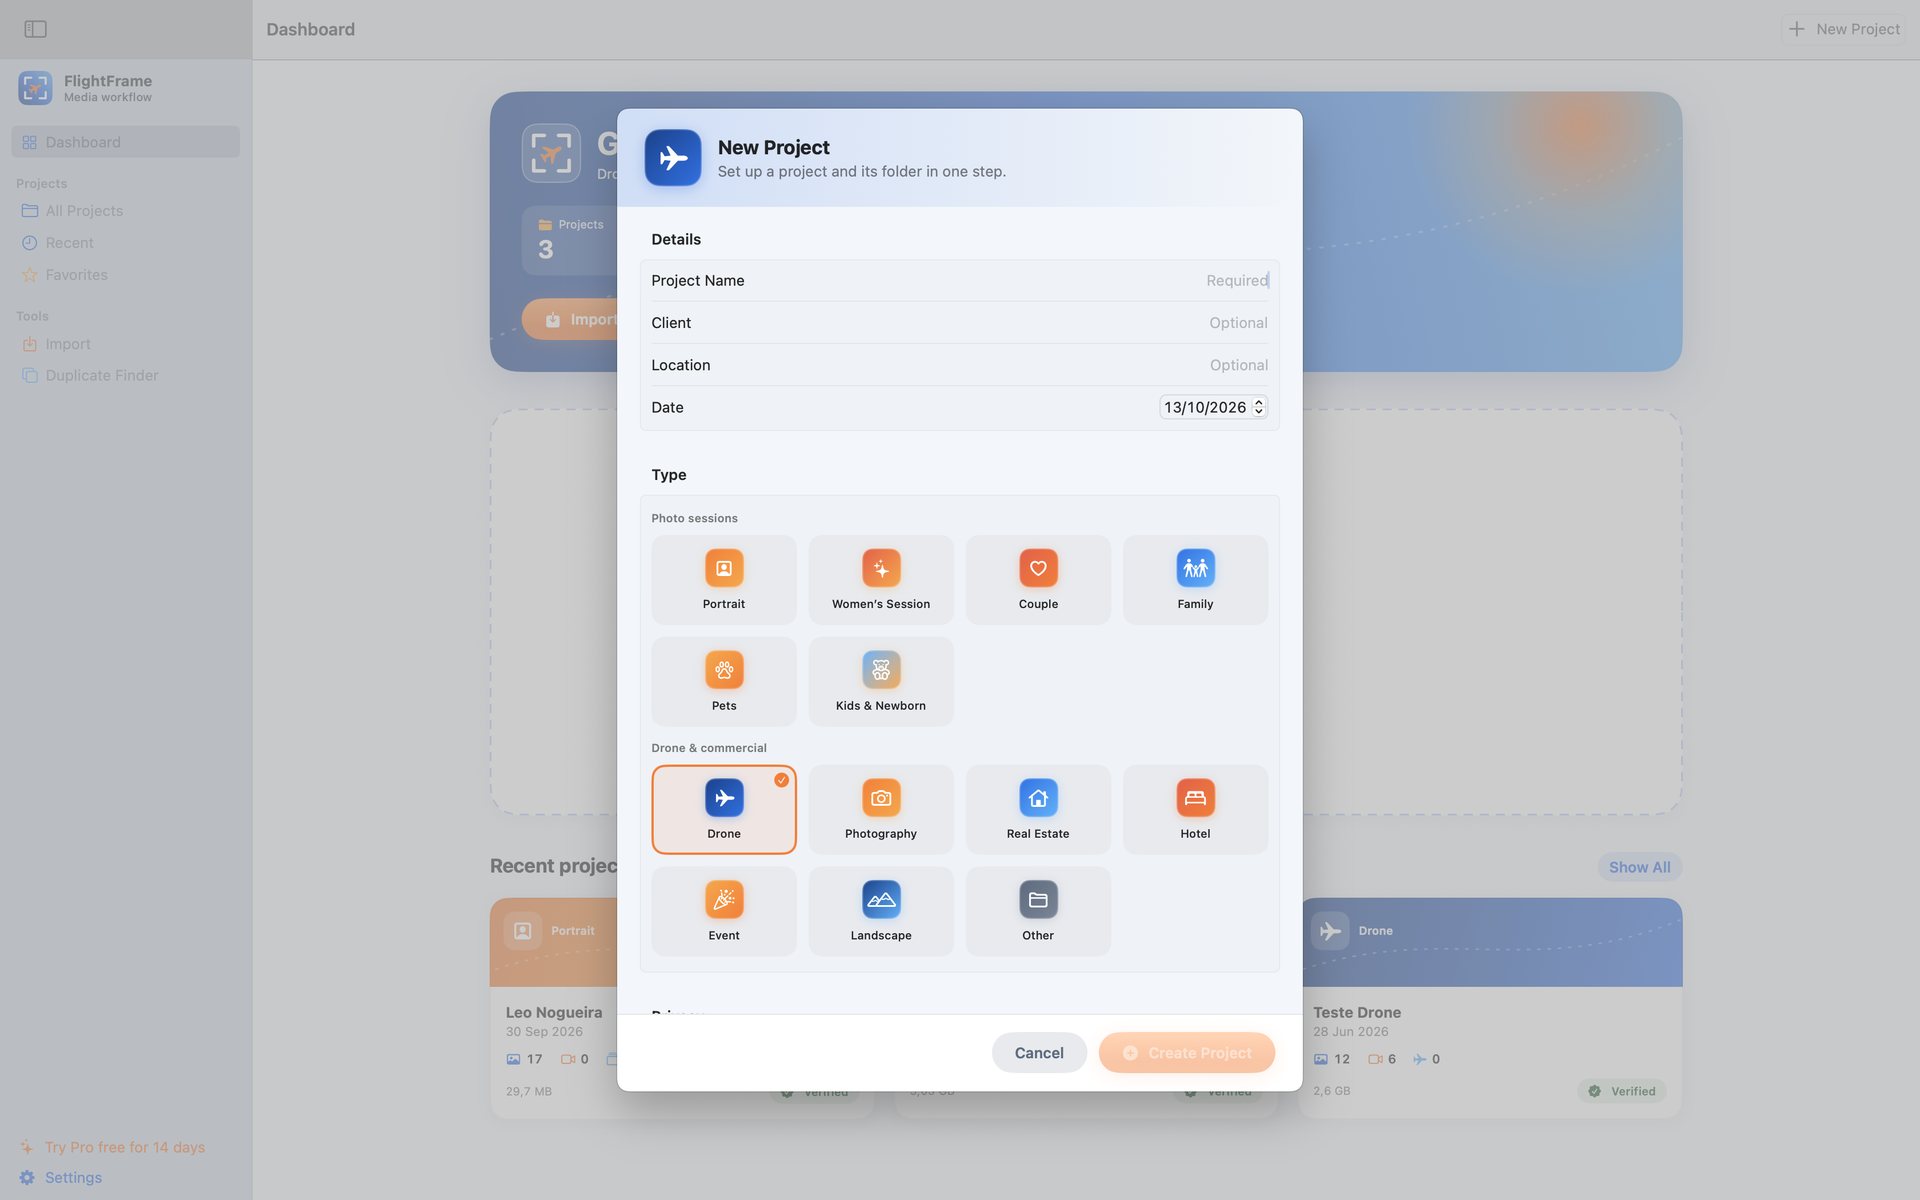Select the Drone project type tile
This screenshot has height=1200, width=1920.
click(x=724, y=810)
